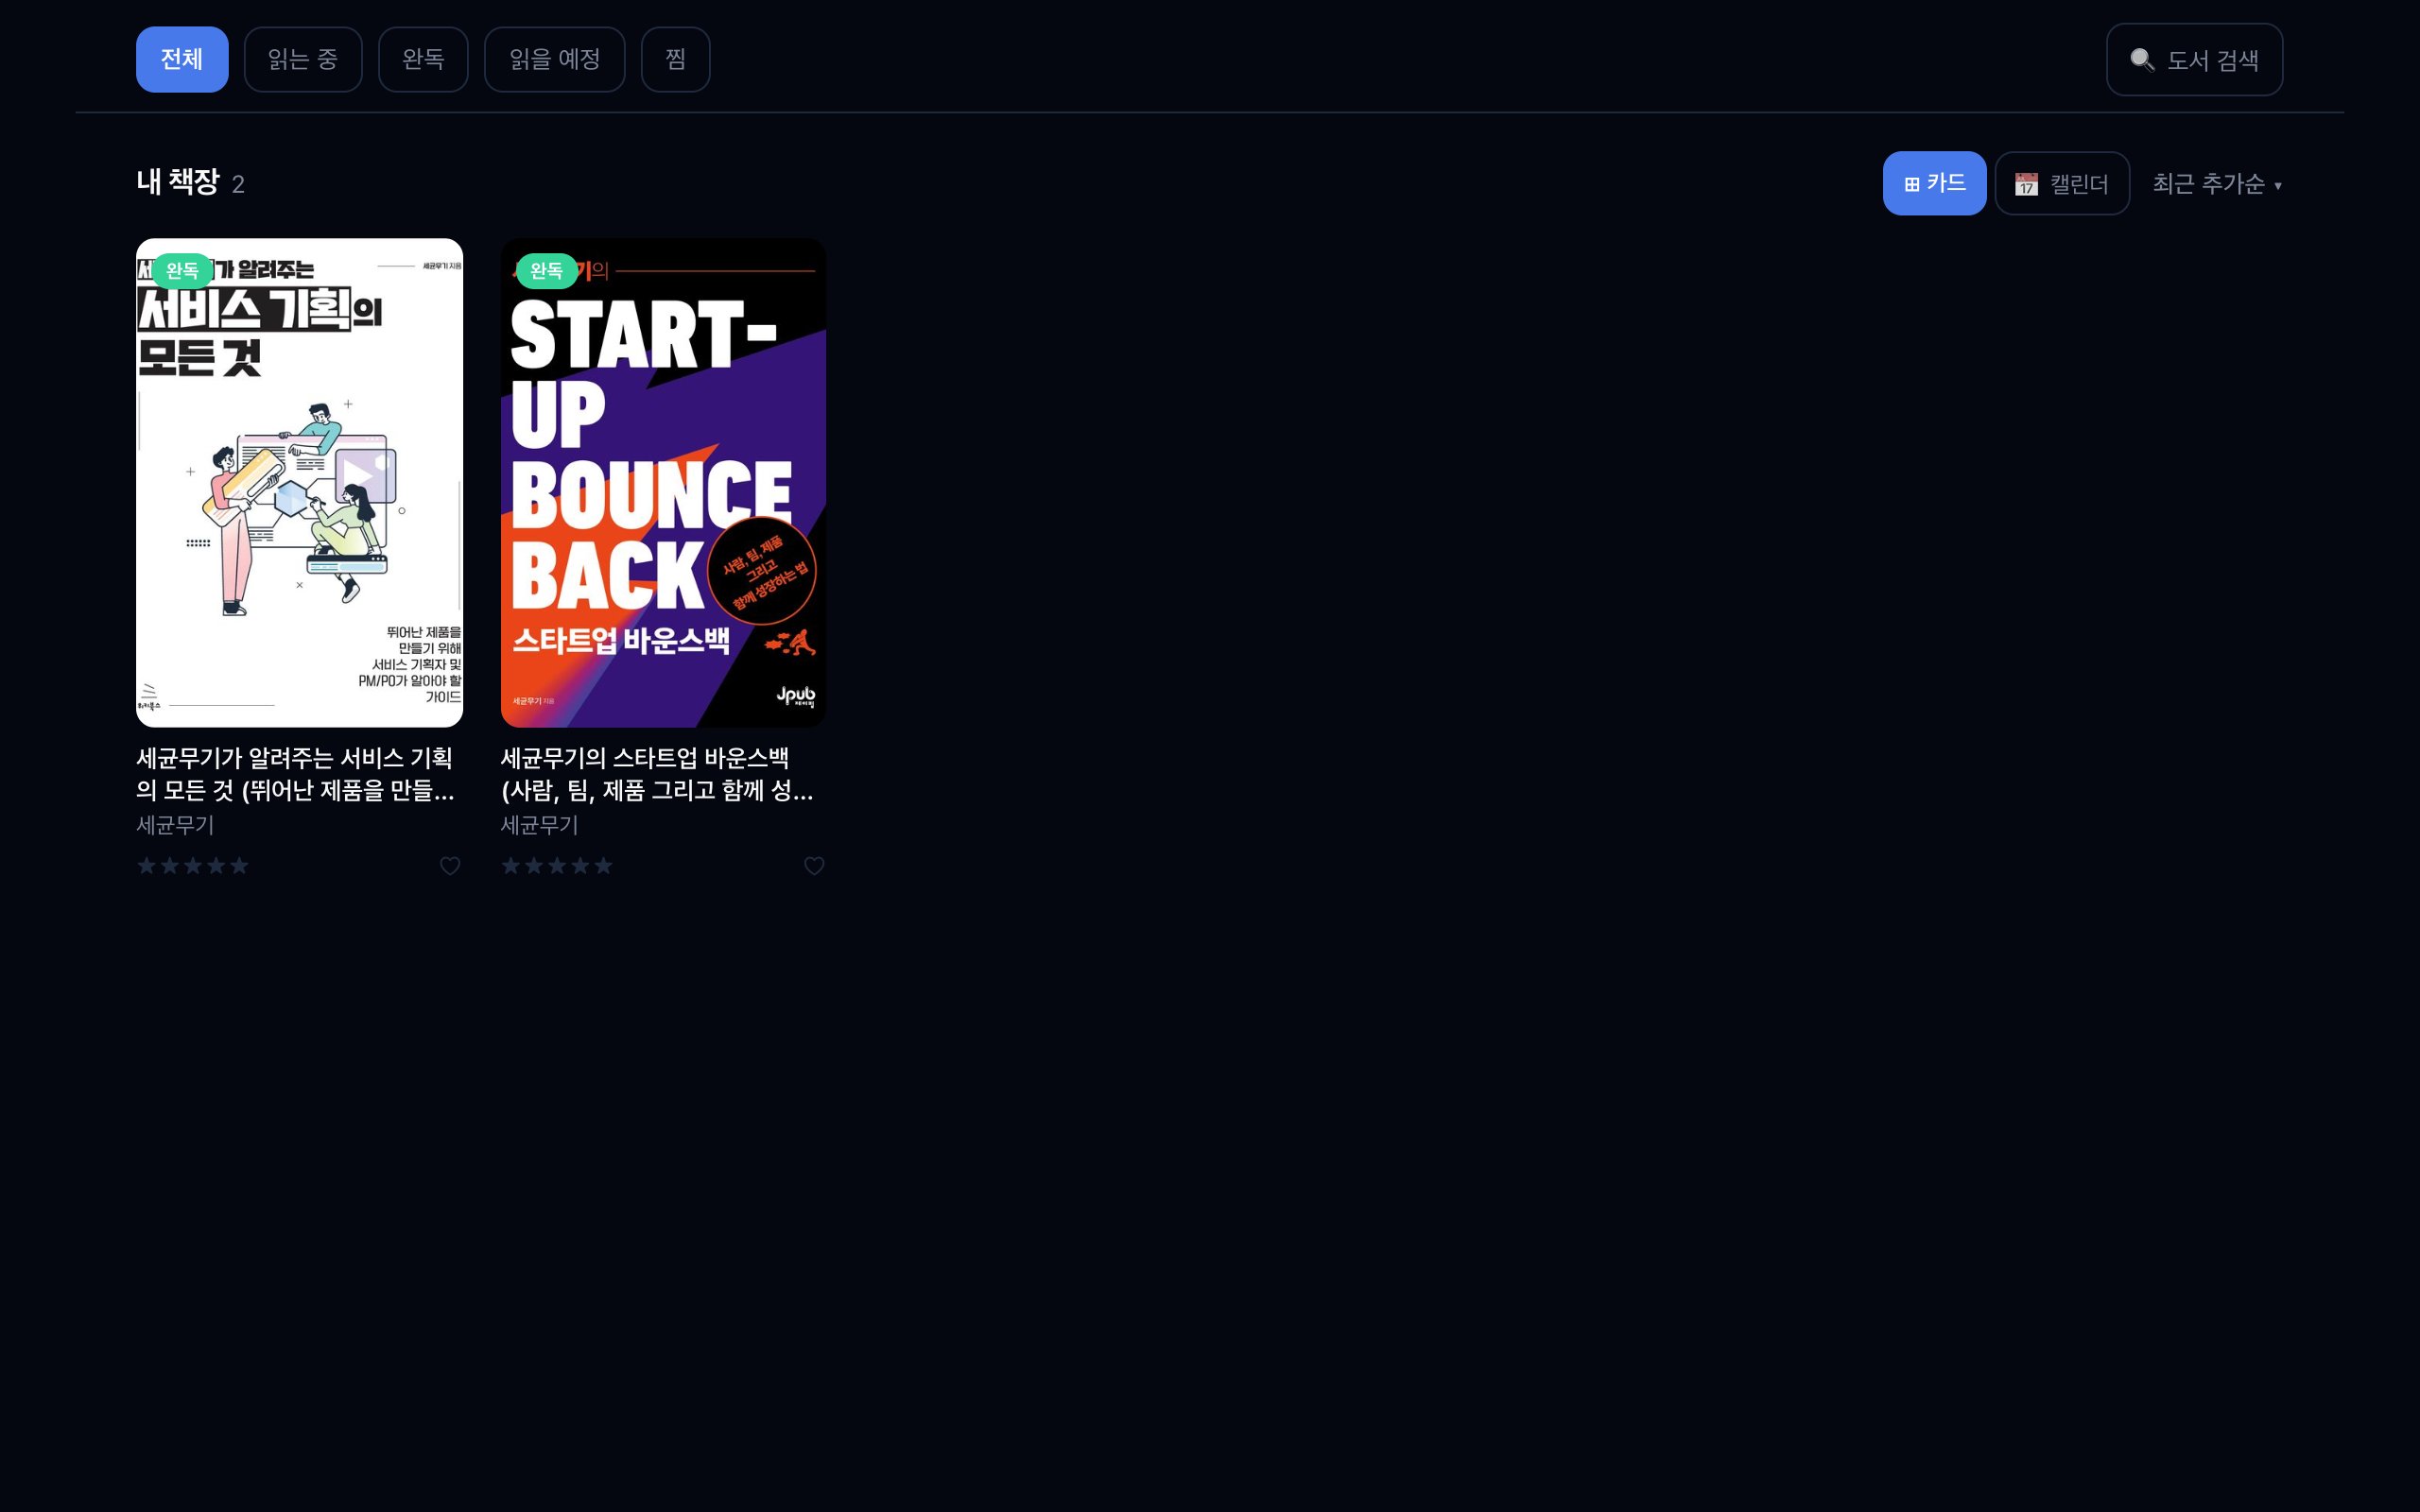
Task: Rate 스타트업 바운스백 book one star
Action: pyautogui.click(x=511, y=866)
